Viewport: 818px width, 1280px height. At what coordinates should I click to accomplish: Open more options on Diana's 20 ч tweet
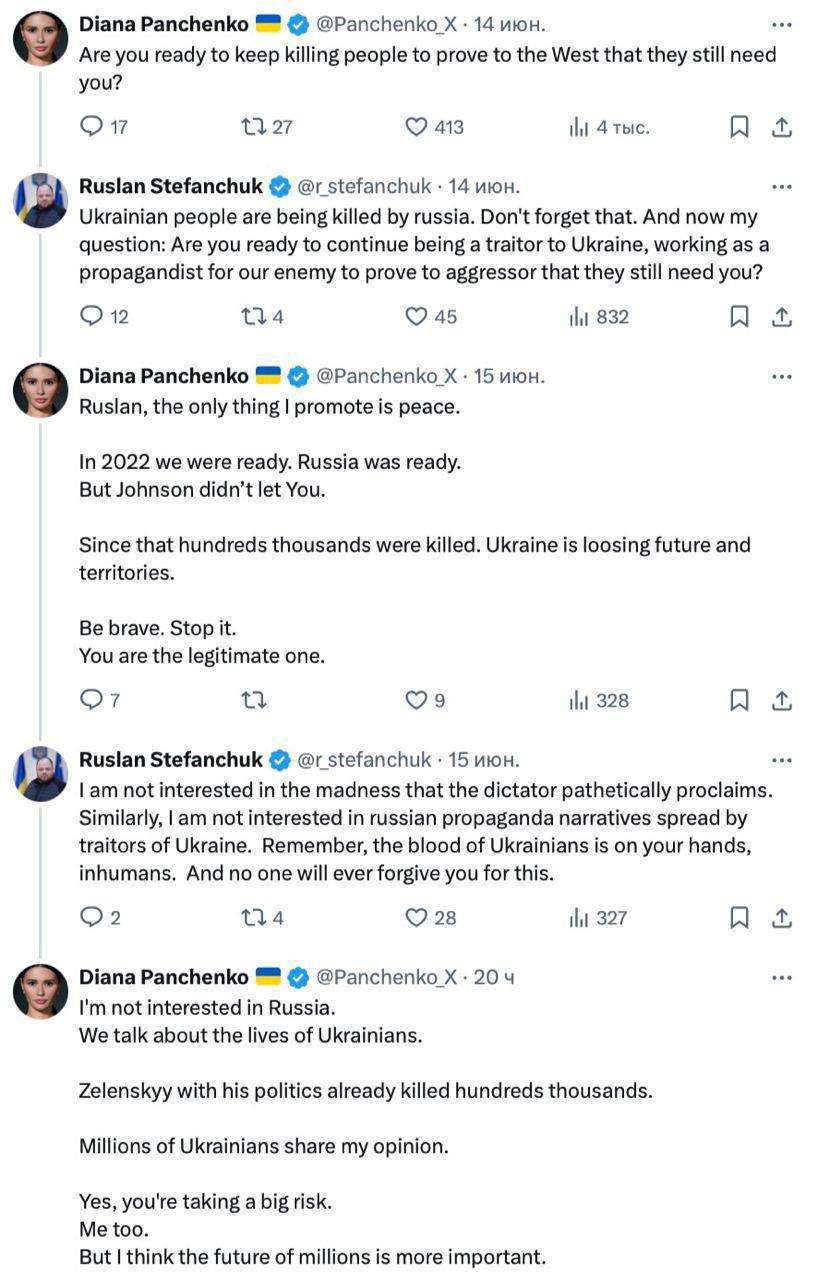click(x=782, y=977)
